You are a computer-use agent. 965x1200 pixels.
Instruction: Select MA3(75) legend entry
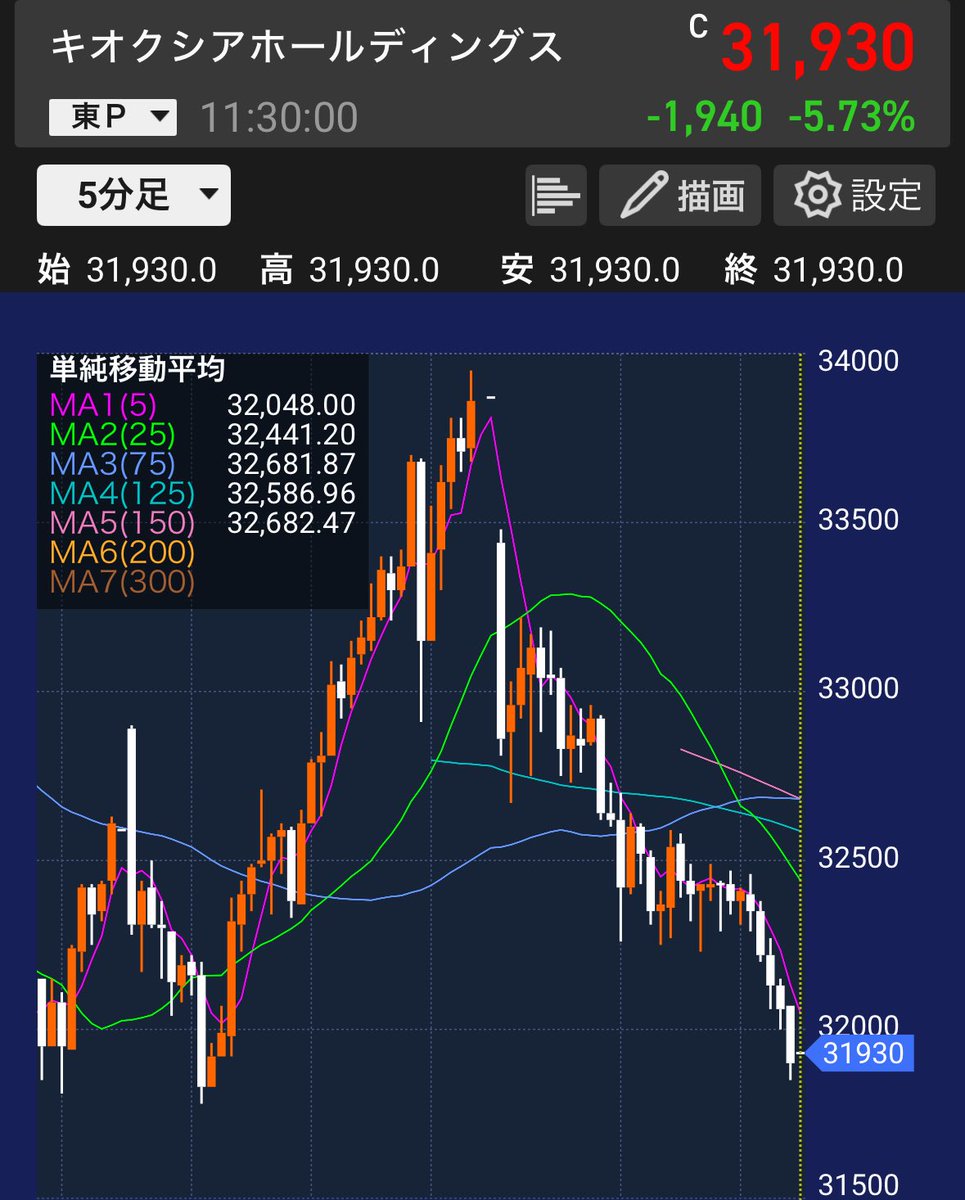[x=111, y=463]
